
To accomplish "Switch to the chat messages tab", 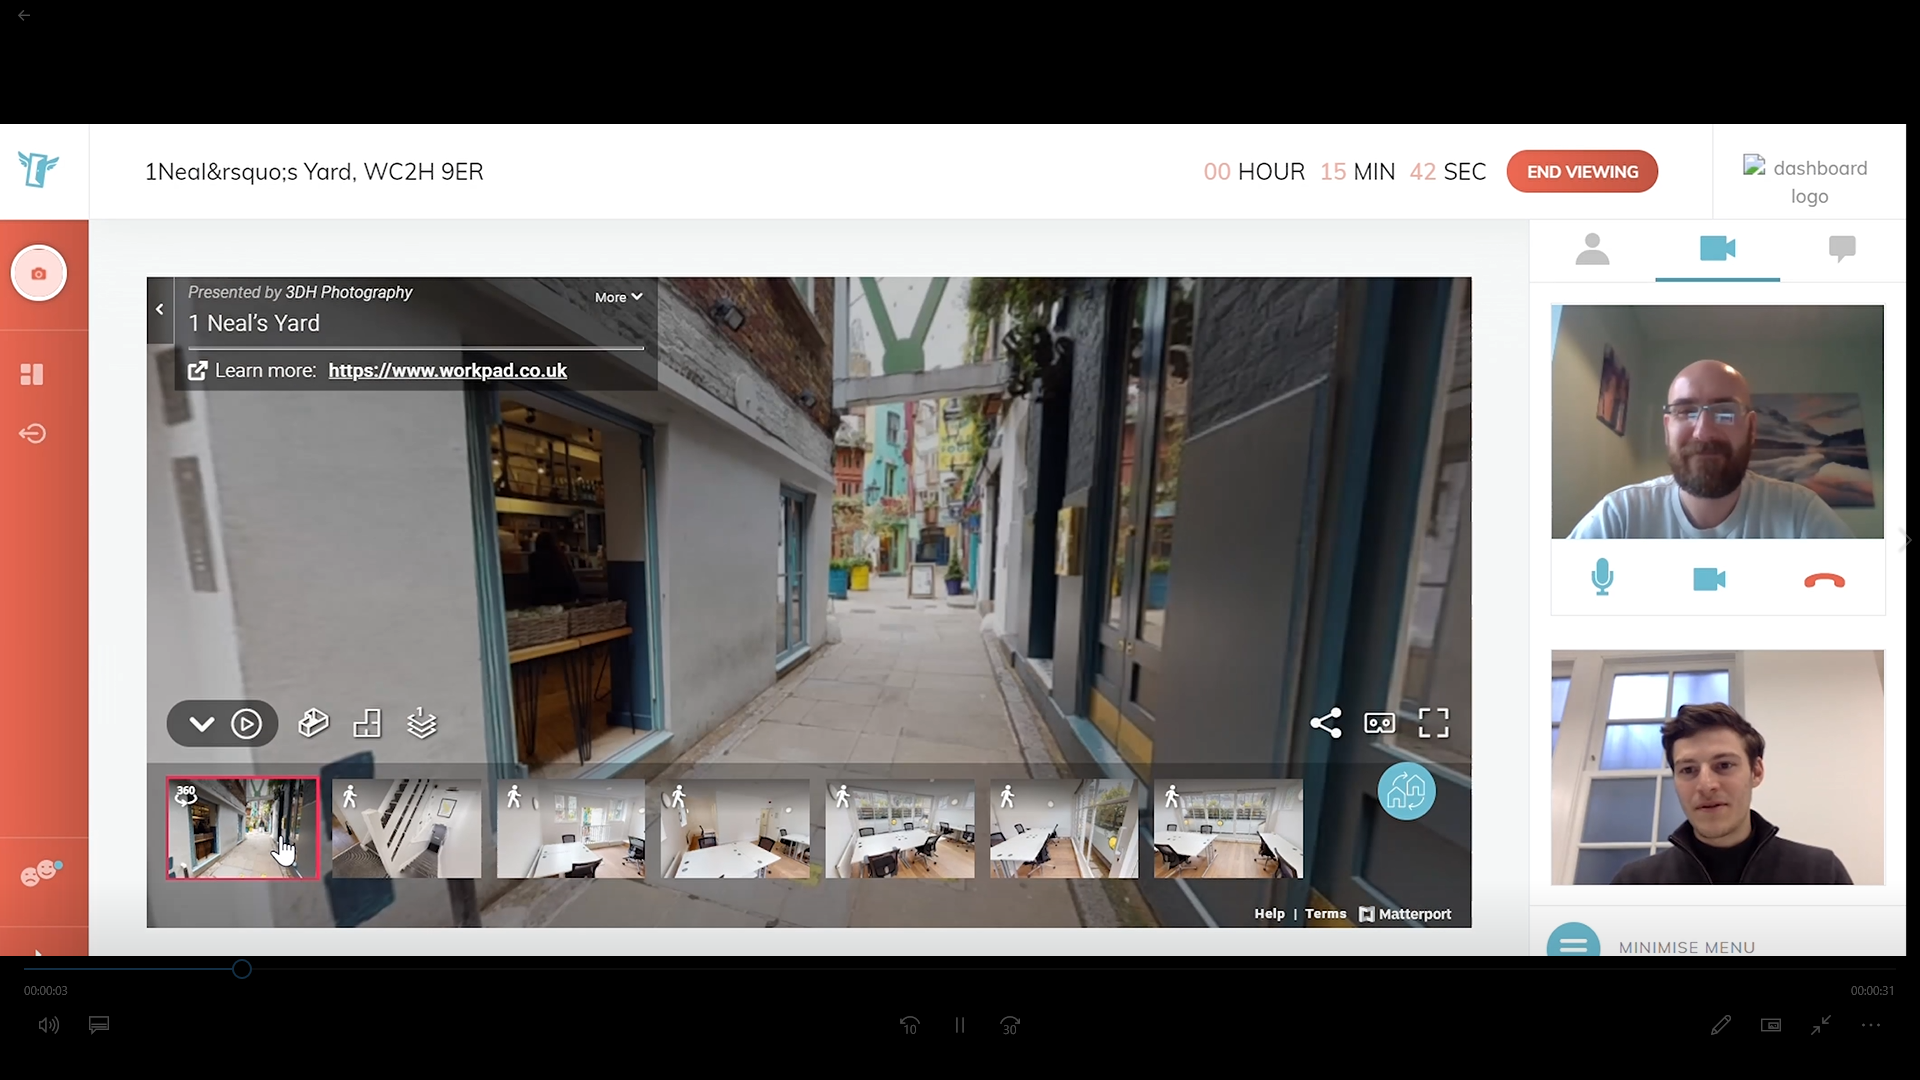I will 1841,249.
